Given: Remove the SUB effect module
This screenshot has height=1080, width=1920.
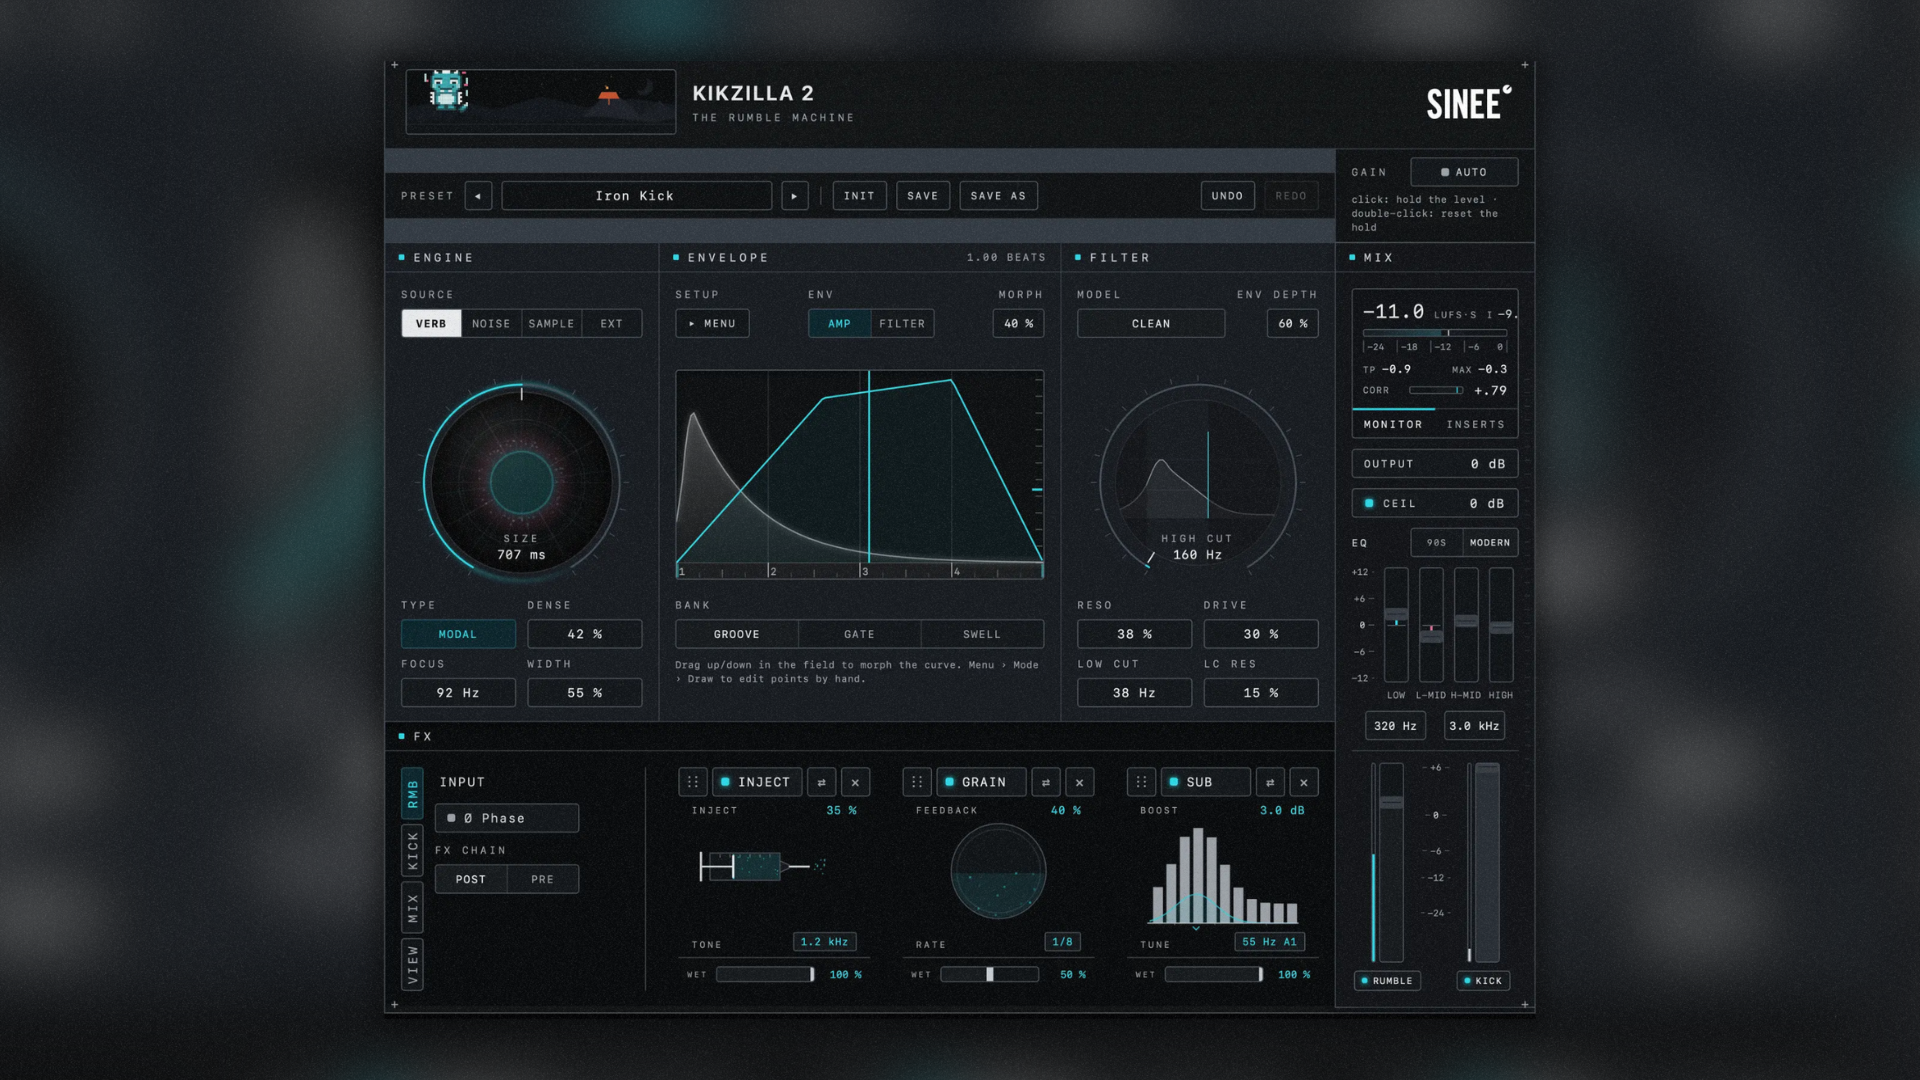Looking at the screenshot, I should coord(1304,782).
